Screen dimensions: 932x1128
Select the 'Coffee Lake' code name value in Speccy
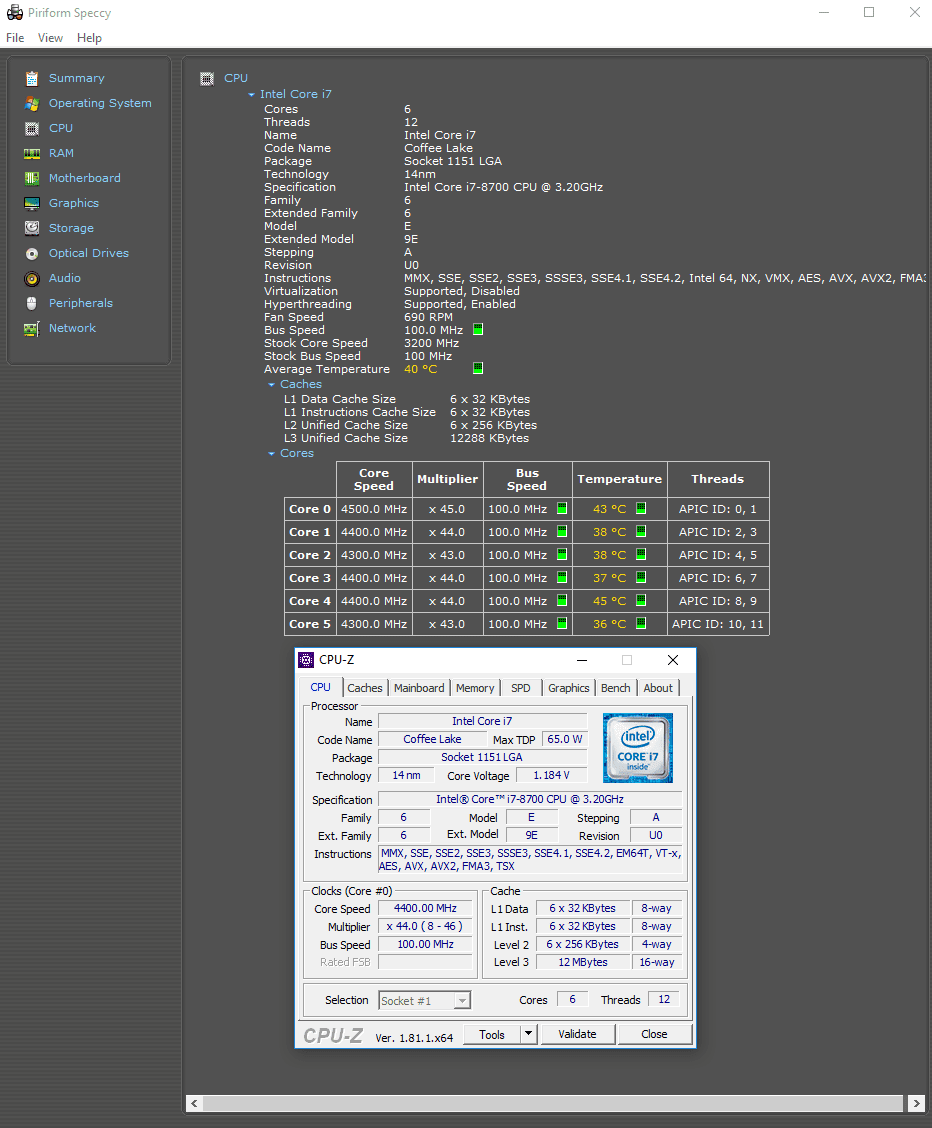(x=438, y=148)
